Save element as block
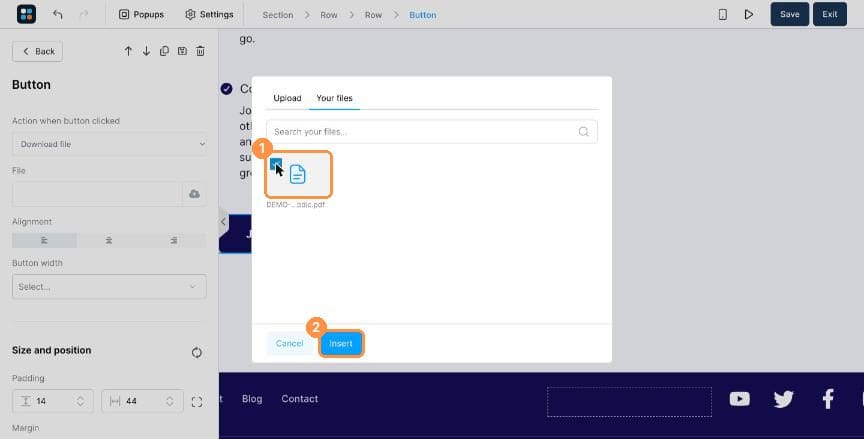The width and height of the screenshot is (864, 439). point(182,51)
